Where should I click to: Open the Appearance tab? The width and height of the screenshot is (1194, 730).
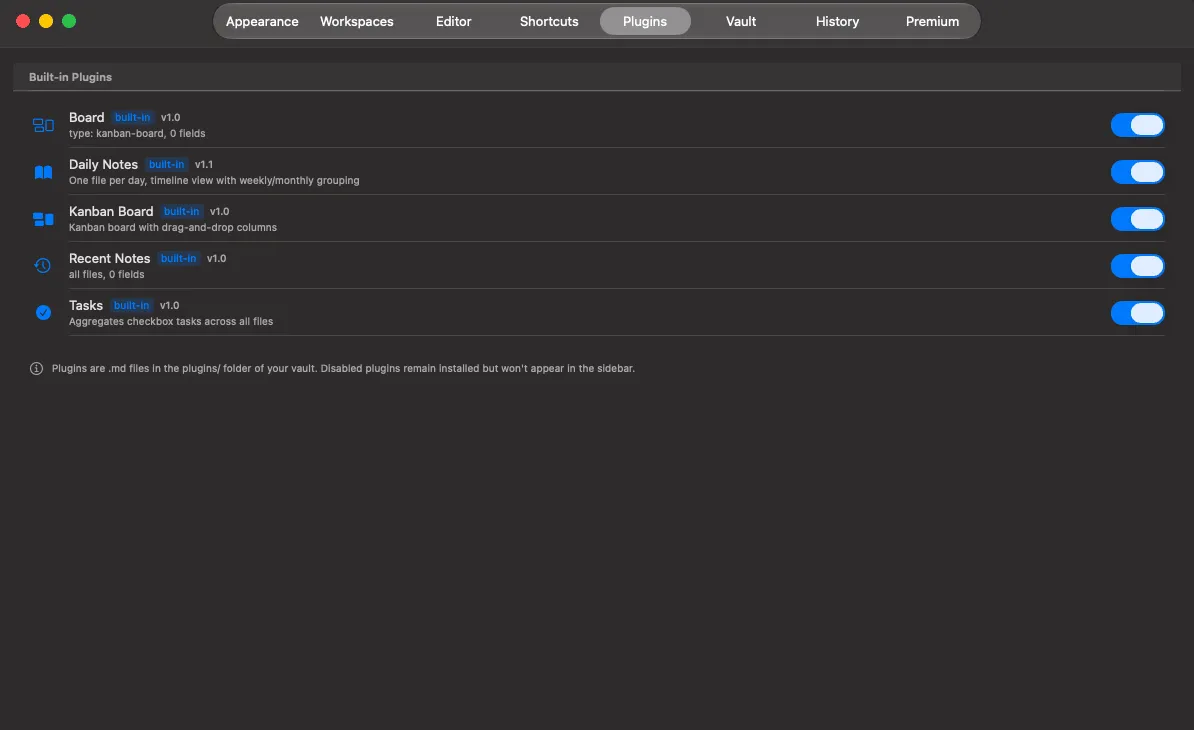[262, 21]
